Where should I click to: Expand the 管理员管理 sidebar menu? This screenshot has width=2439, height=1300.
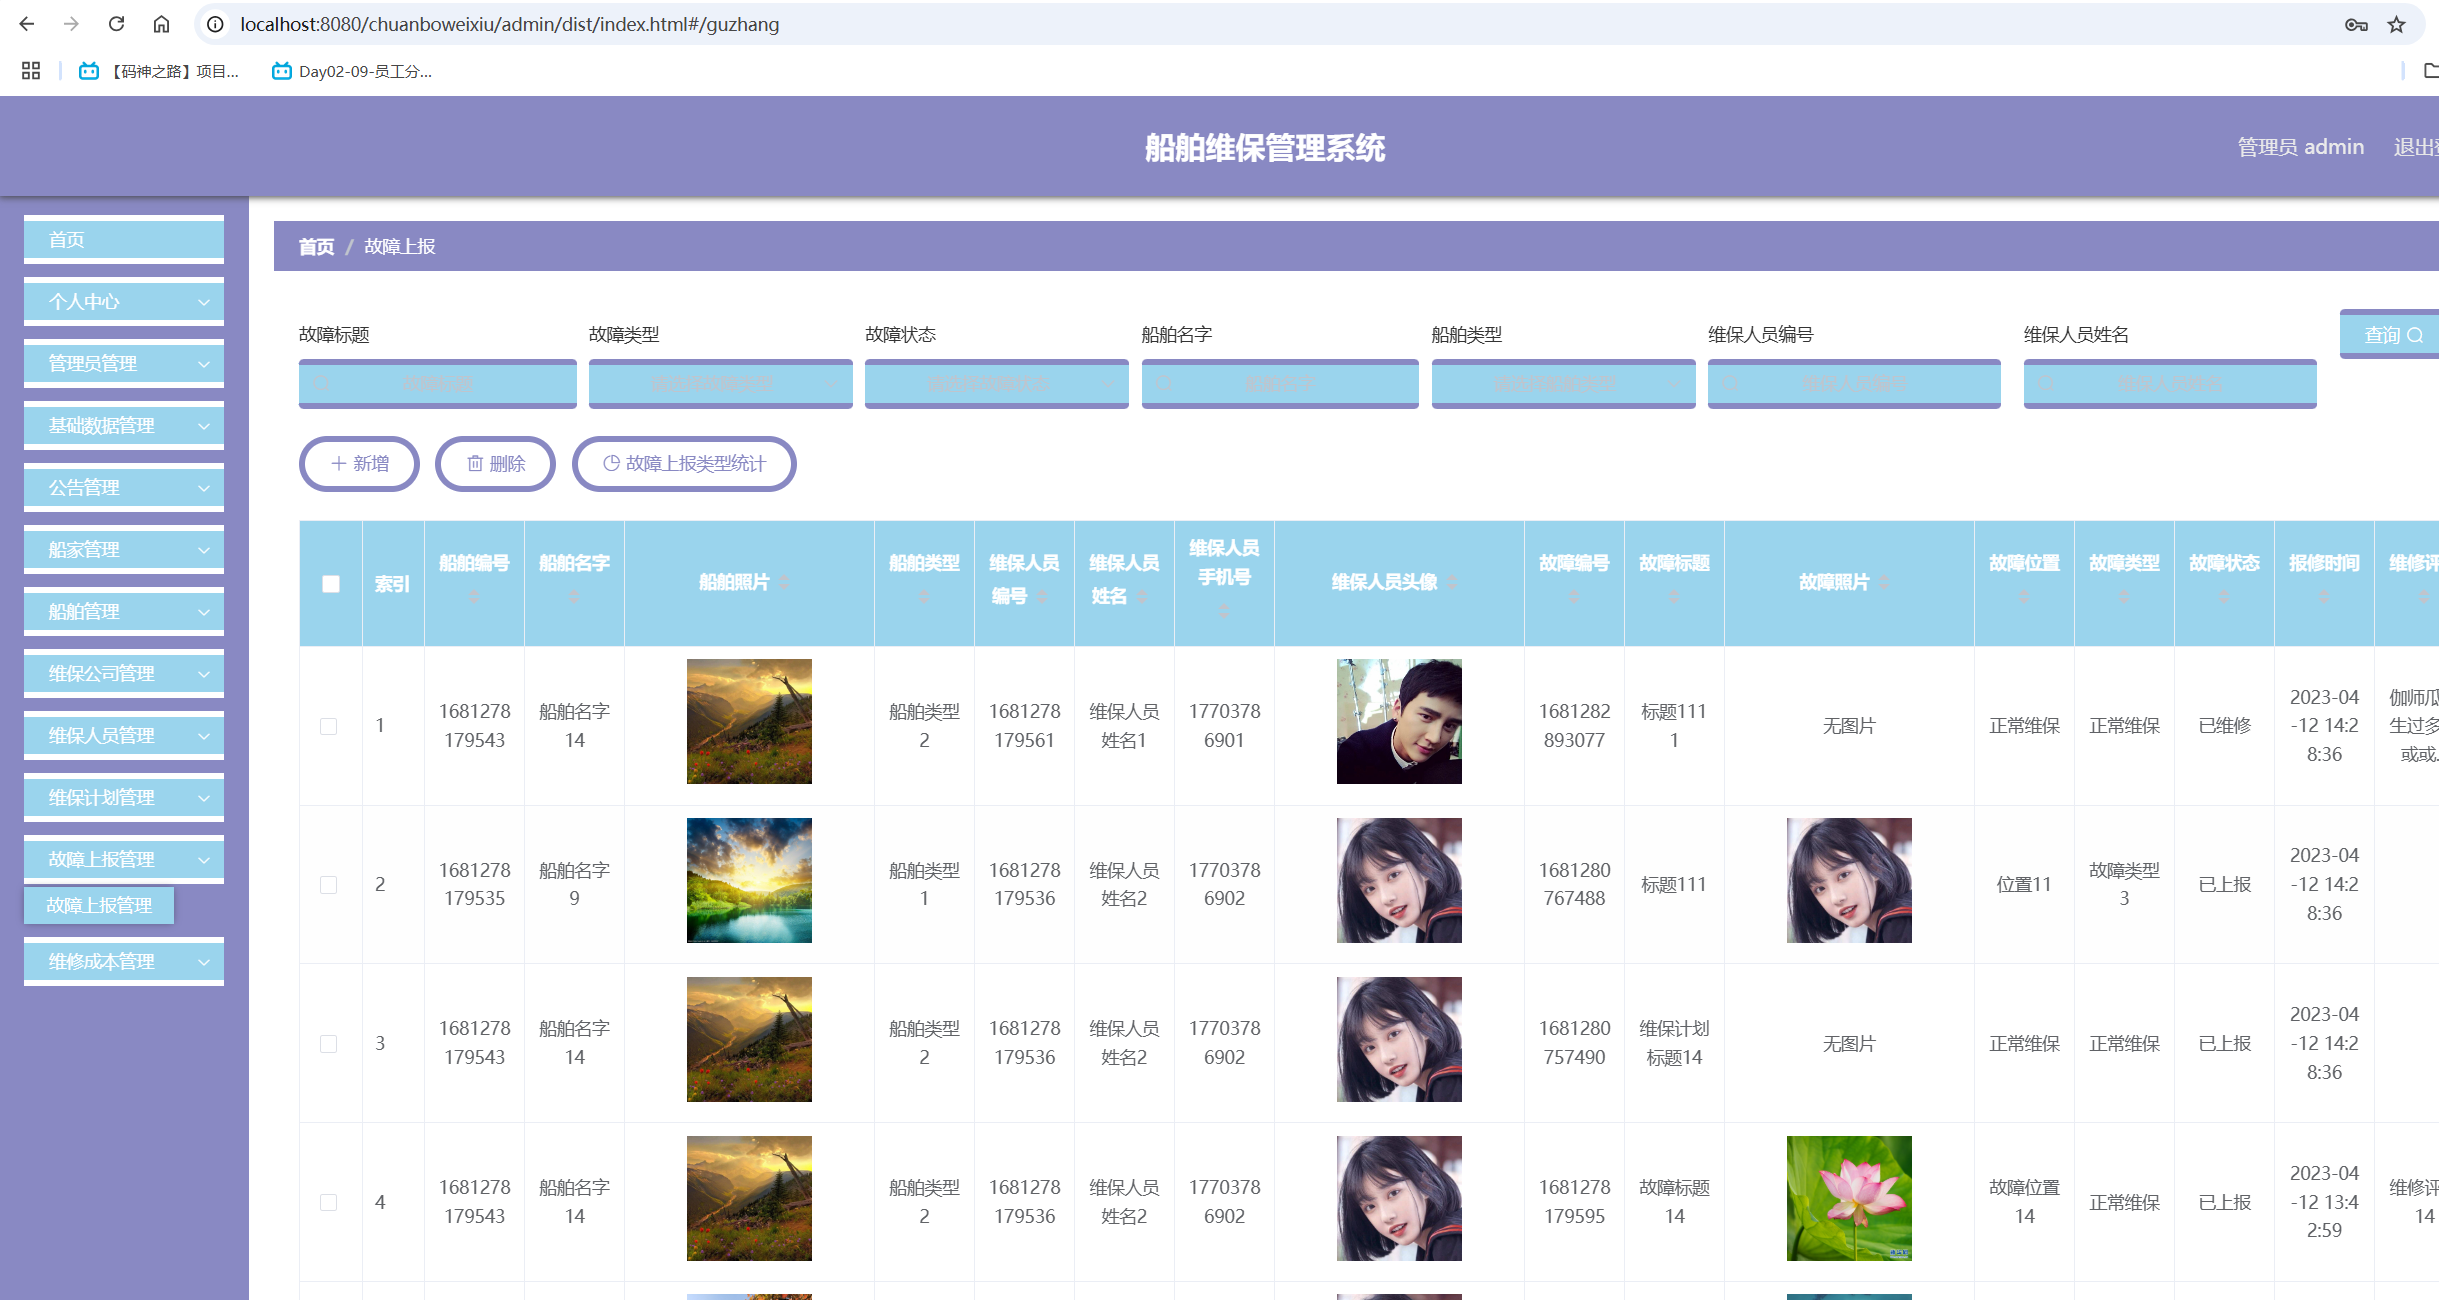click(x=124, y=364)
